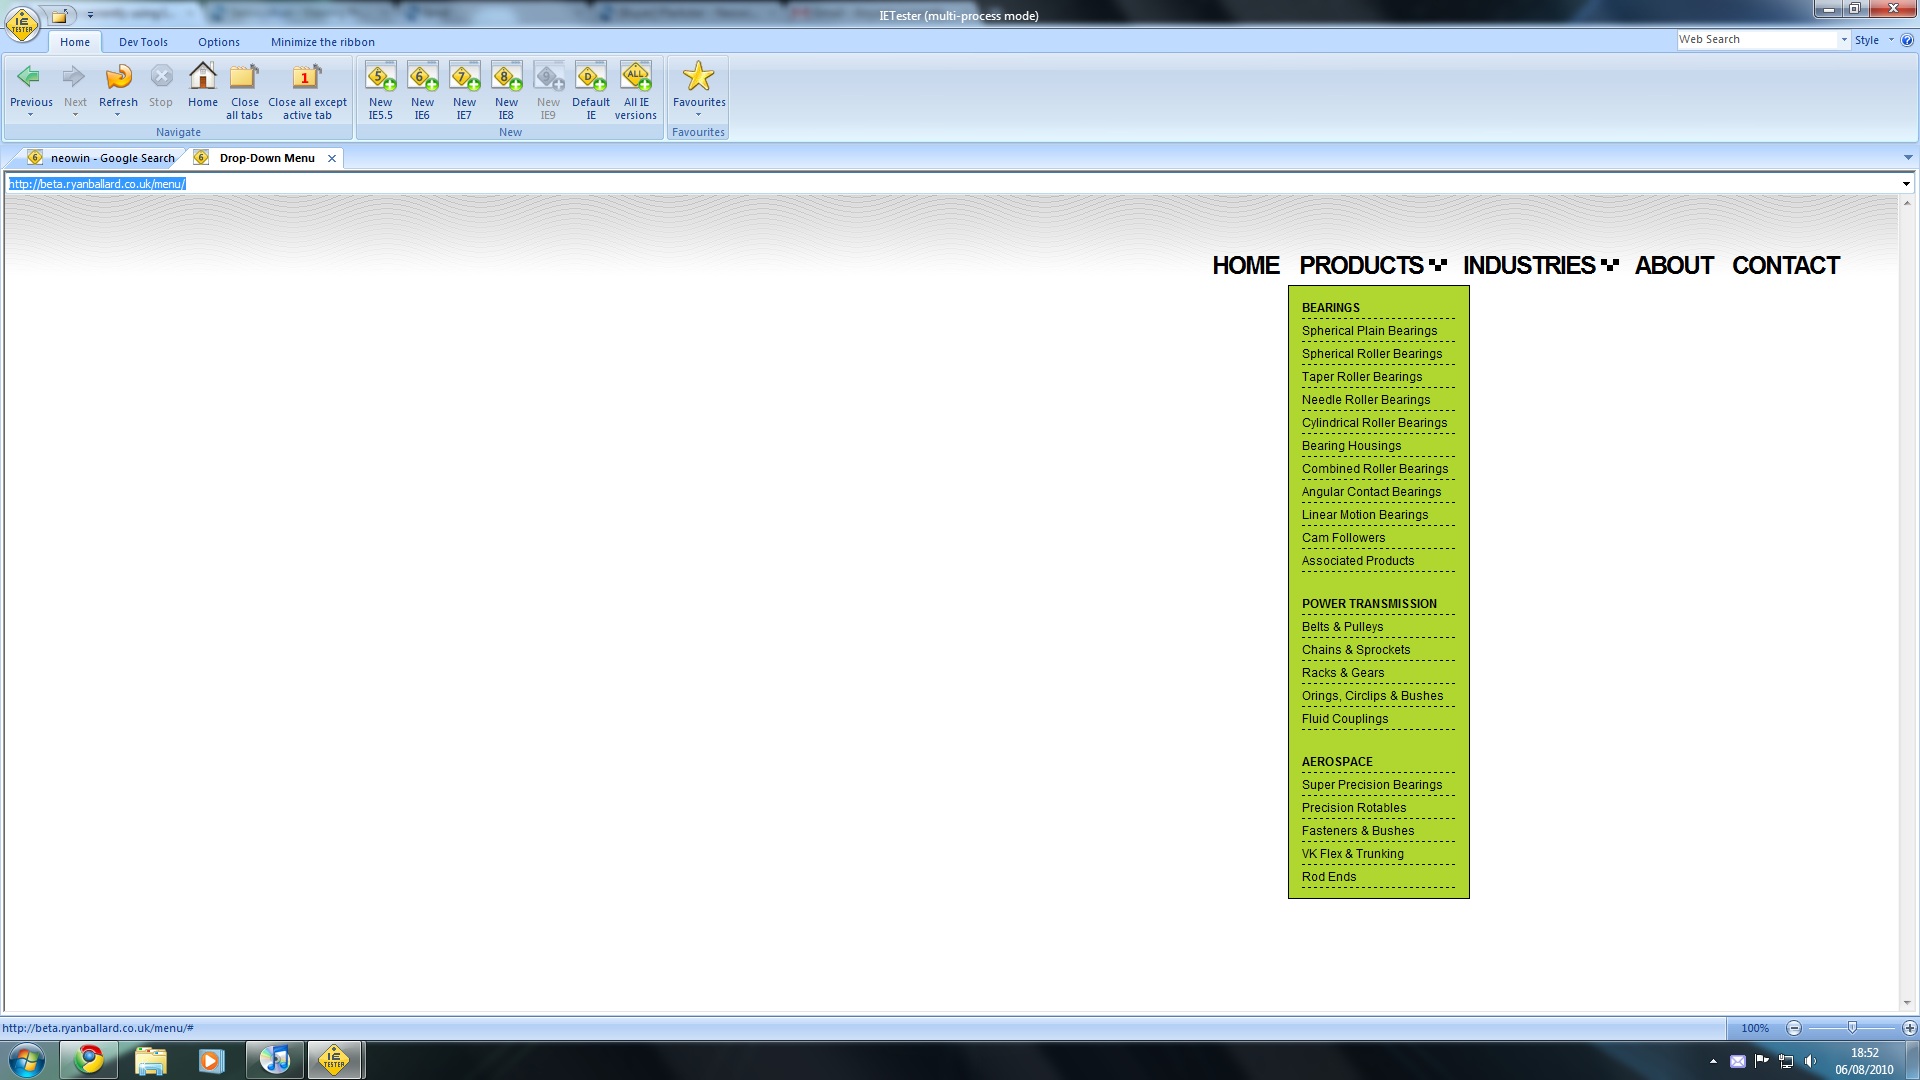The height and width of the screenshot is (1080, 1920).
Task: Click the Chains & Sprockets link
Action: tap(1355, 650)
